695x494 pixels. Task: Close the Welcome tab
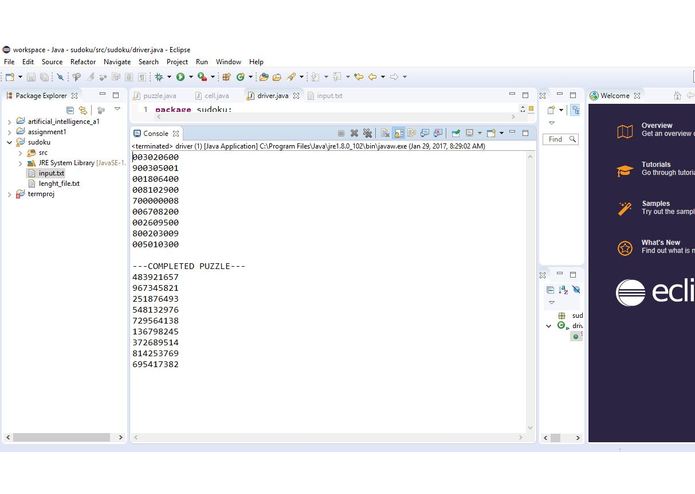(637, 96)
